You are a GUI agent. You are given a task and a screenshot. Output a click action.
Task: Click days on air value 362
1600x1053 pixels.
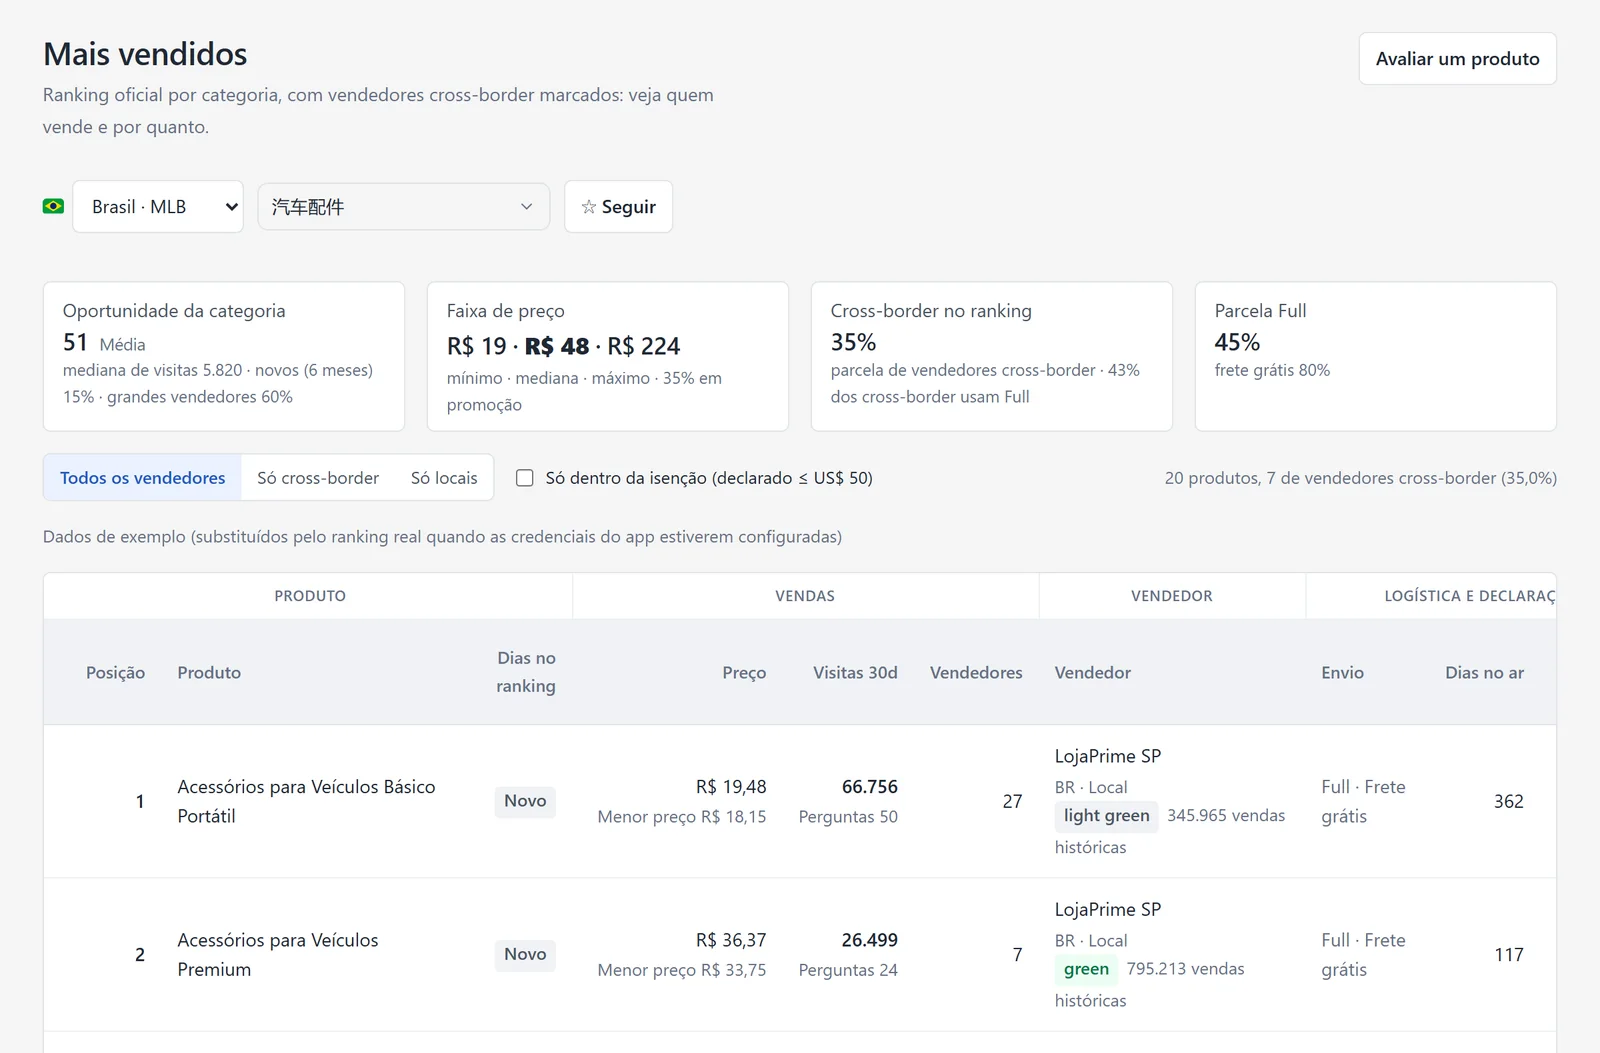pyautogui.click(x=1508, y=801)
